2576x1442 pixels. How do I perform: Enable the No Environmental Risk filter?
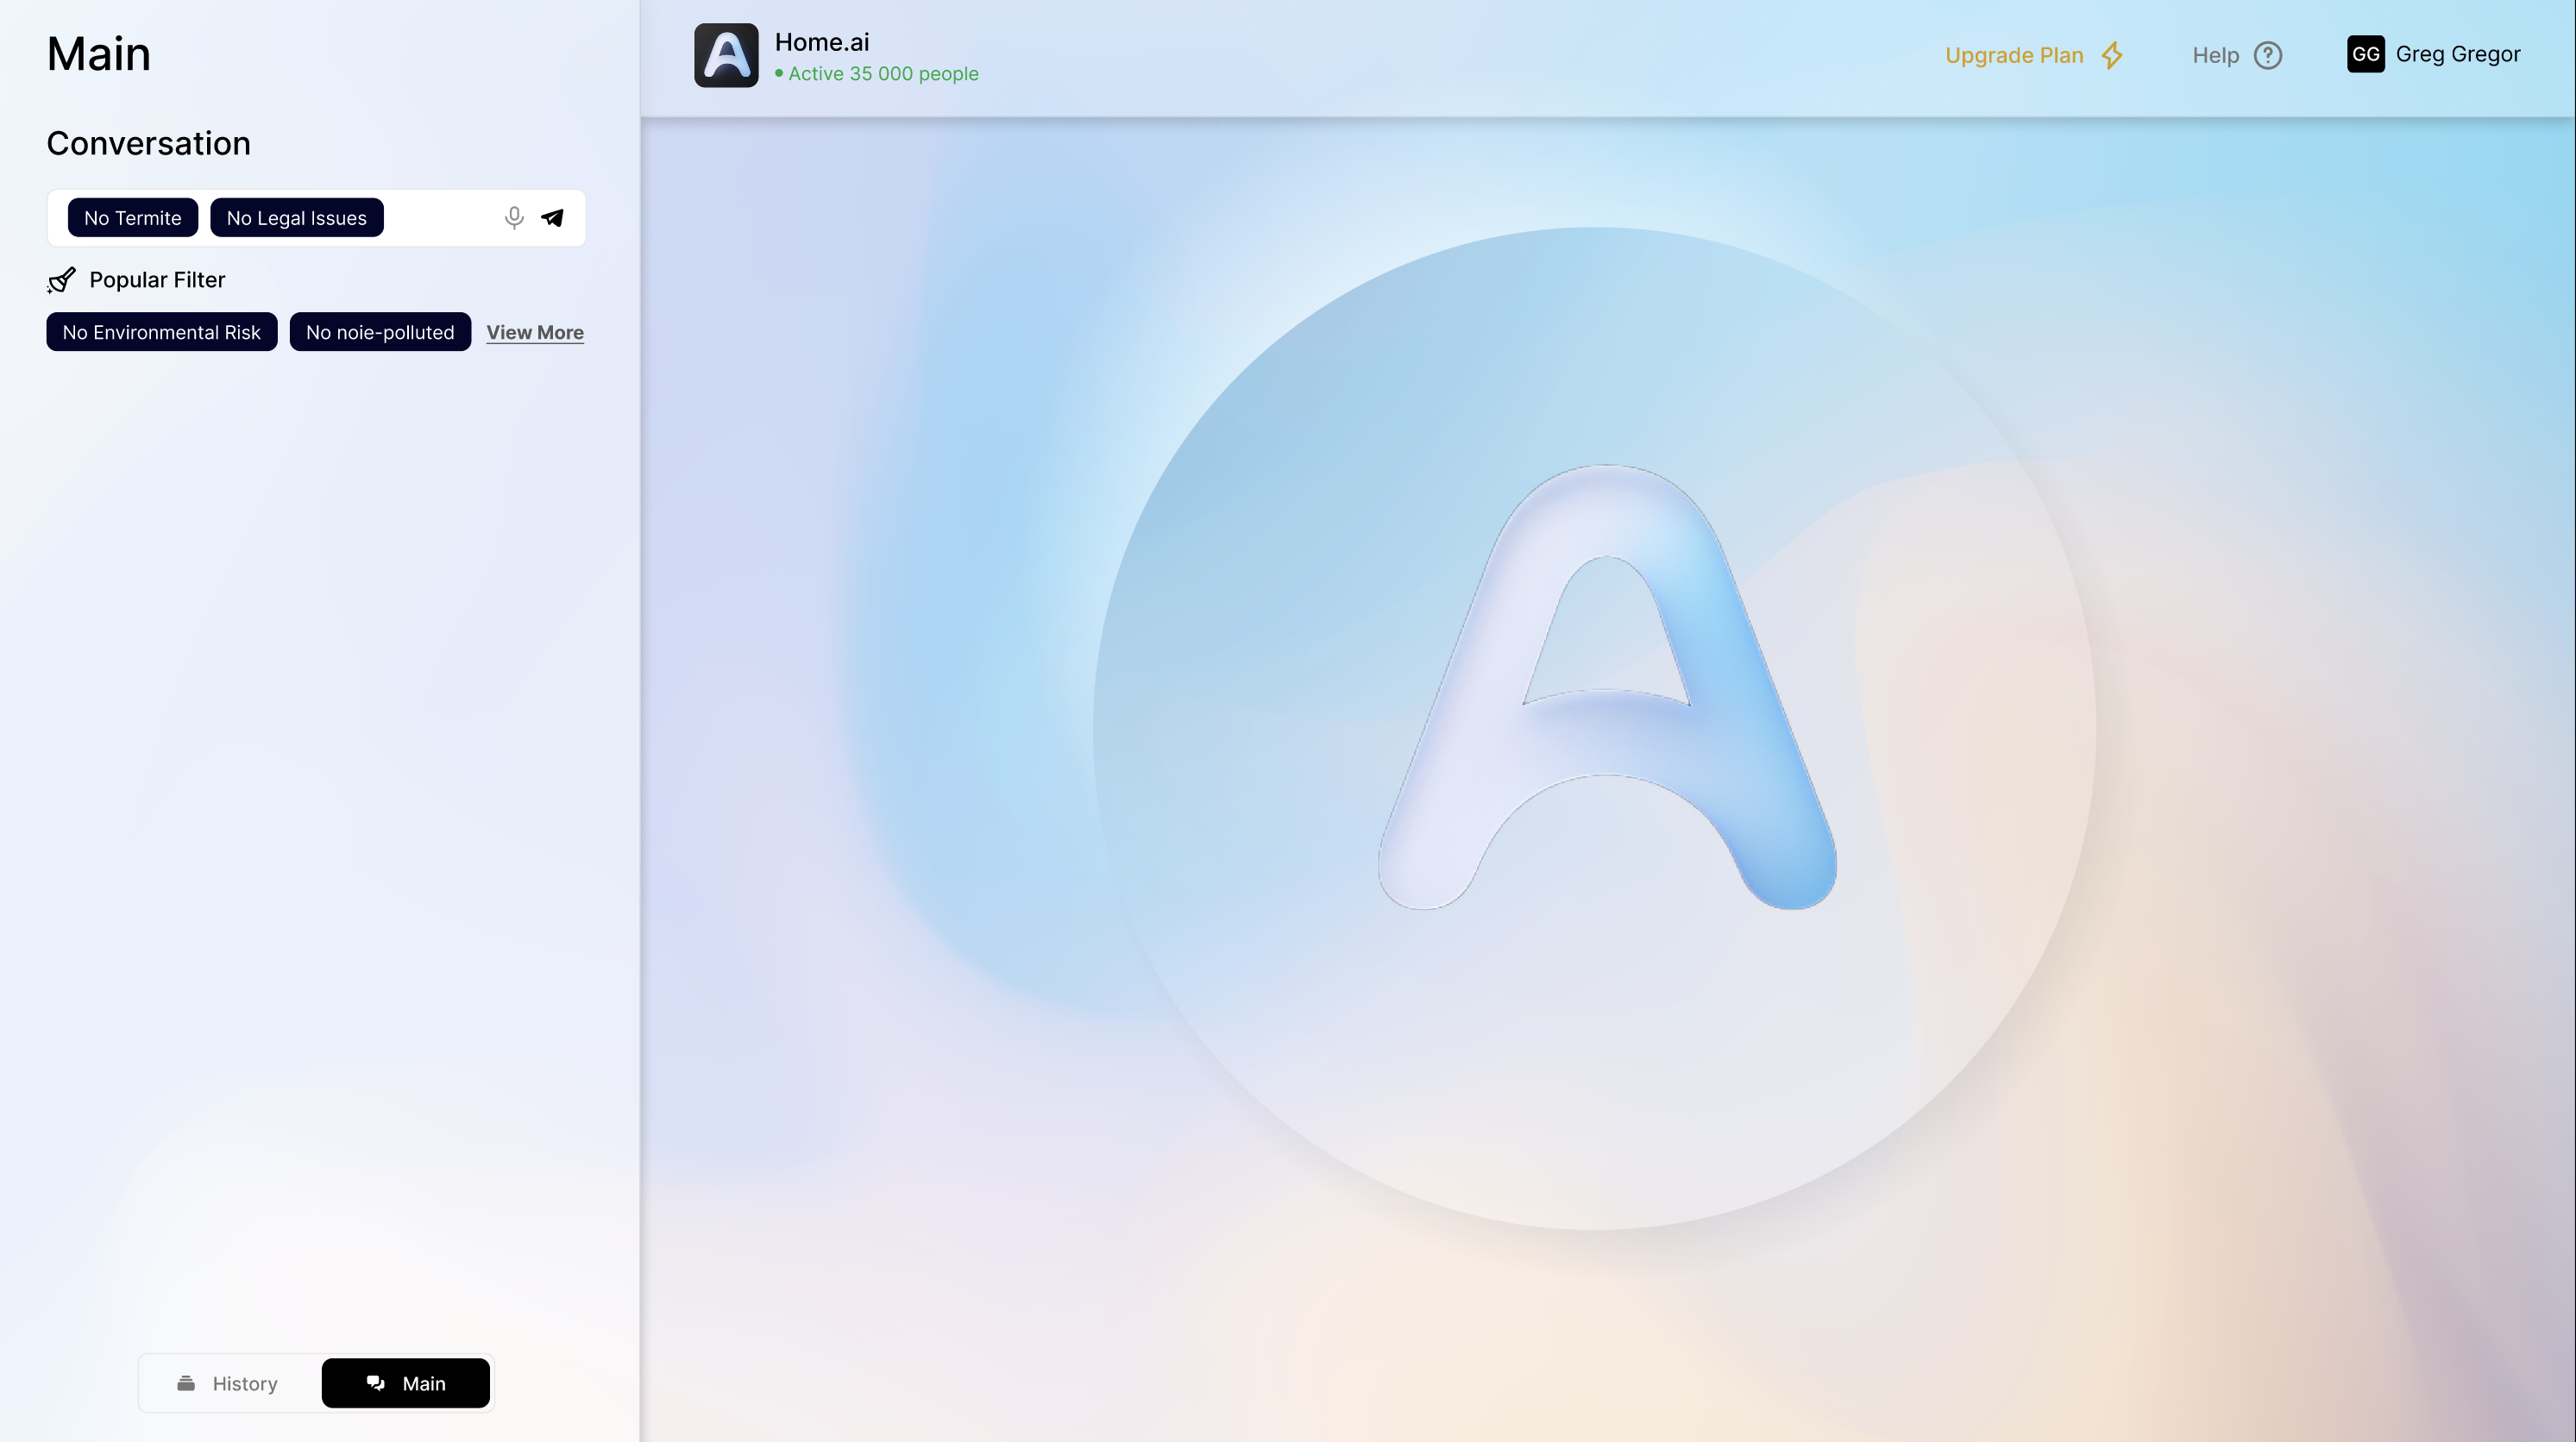click(162, 332)
